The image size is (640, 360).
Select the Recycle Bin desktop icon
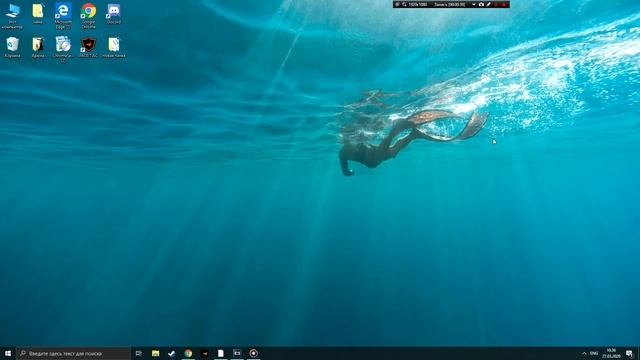[12, 47]
